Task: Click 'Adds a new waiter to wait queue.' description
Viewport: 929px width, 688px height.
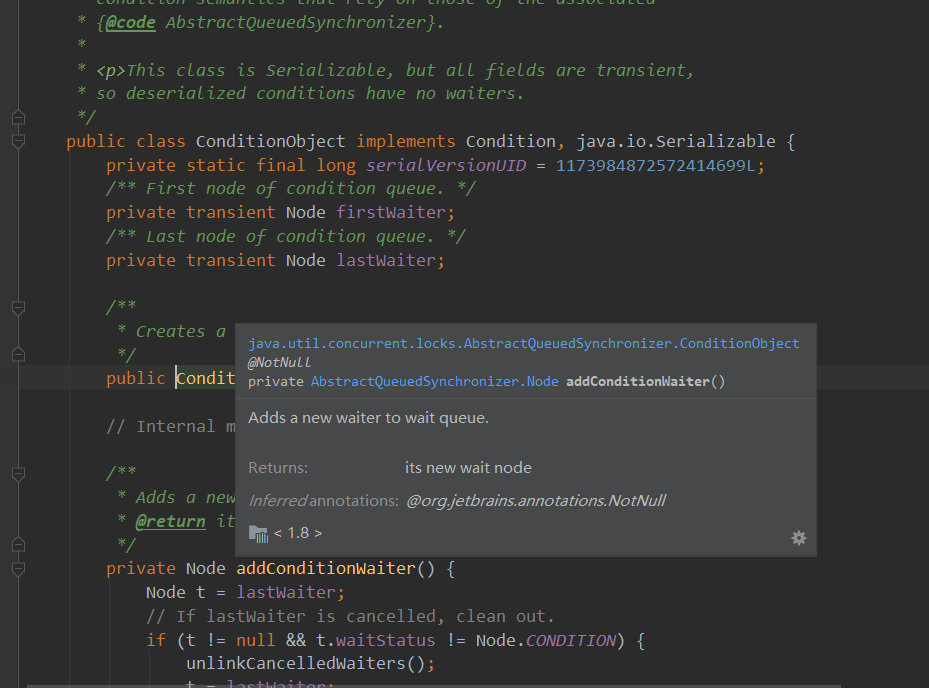Action: point(369,418)
